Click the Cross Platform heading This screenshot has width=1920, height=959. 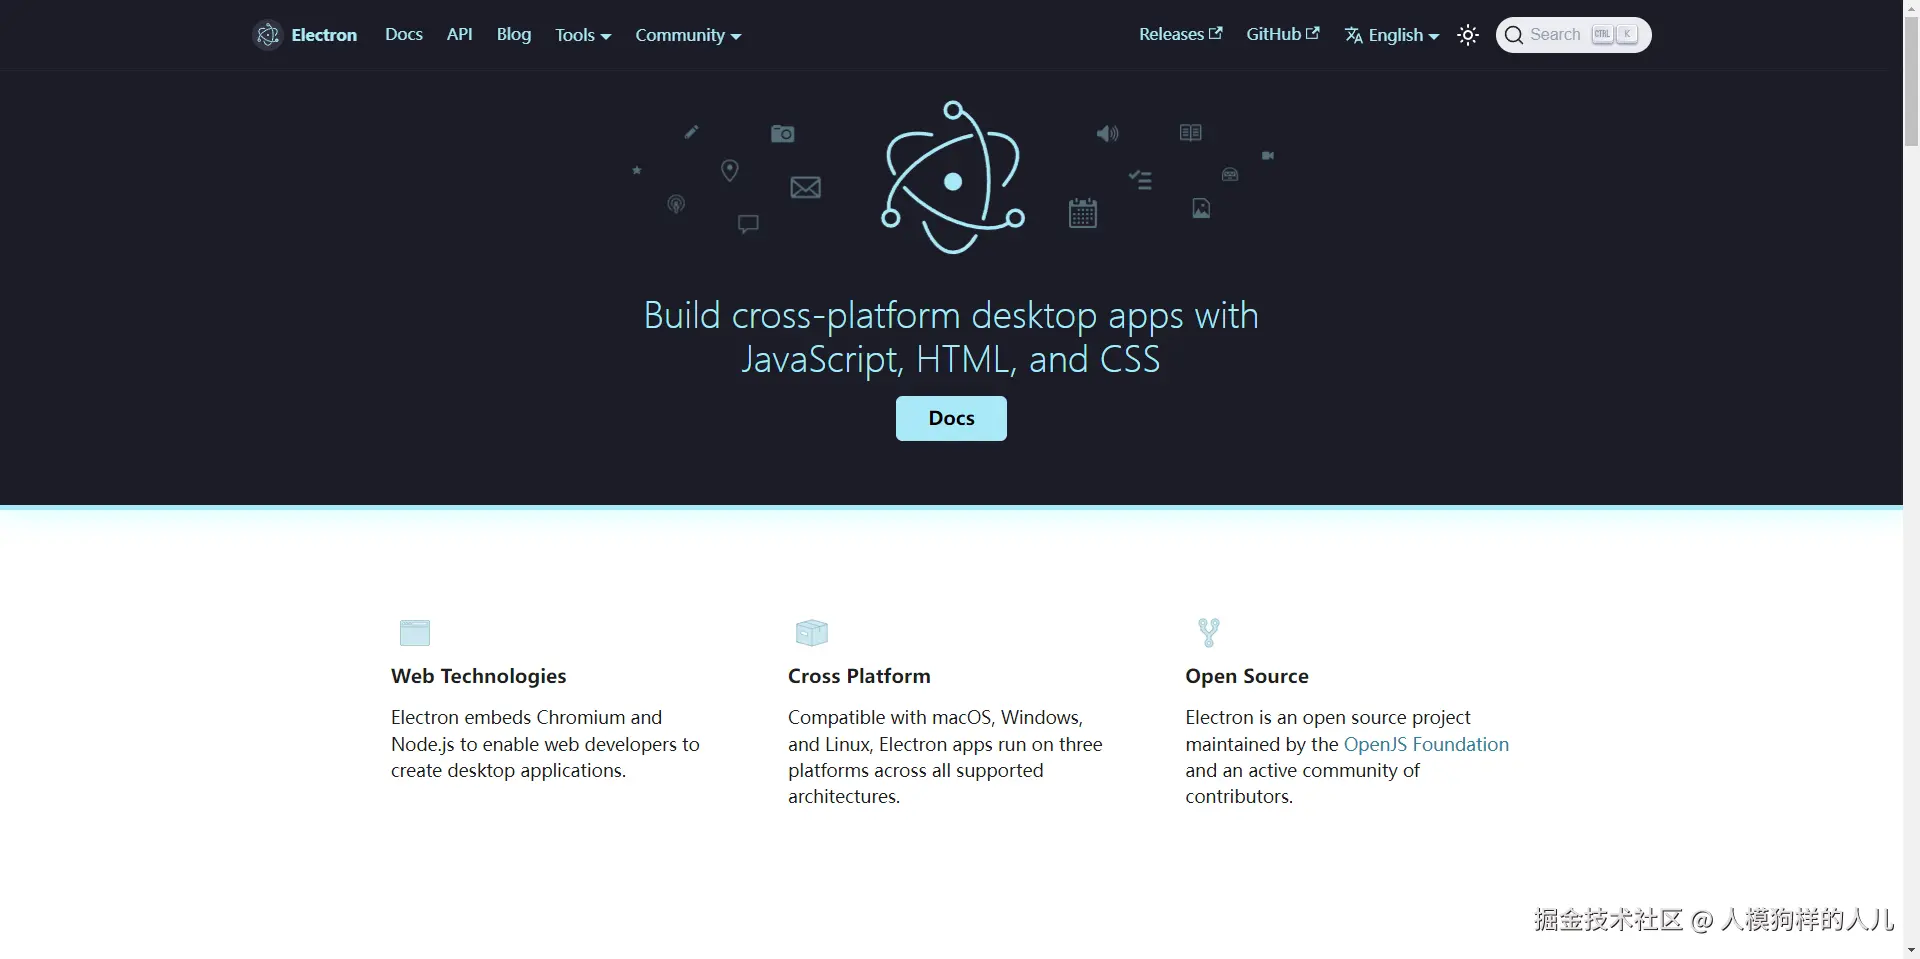tap(859, 676)
